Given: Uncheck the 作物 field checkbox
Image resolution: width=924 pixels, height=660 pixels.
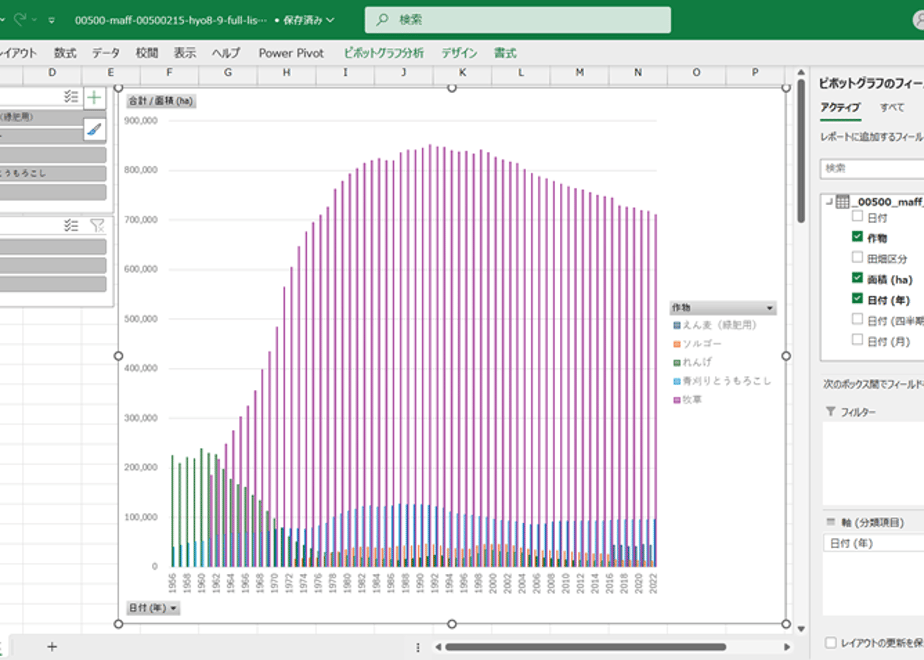Looking at the screenshot, I should click(857, 236).
